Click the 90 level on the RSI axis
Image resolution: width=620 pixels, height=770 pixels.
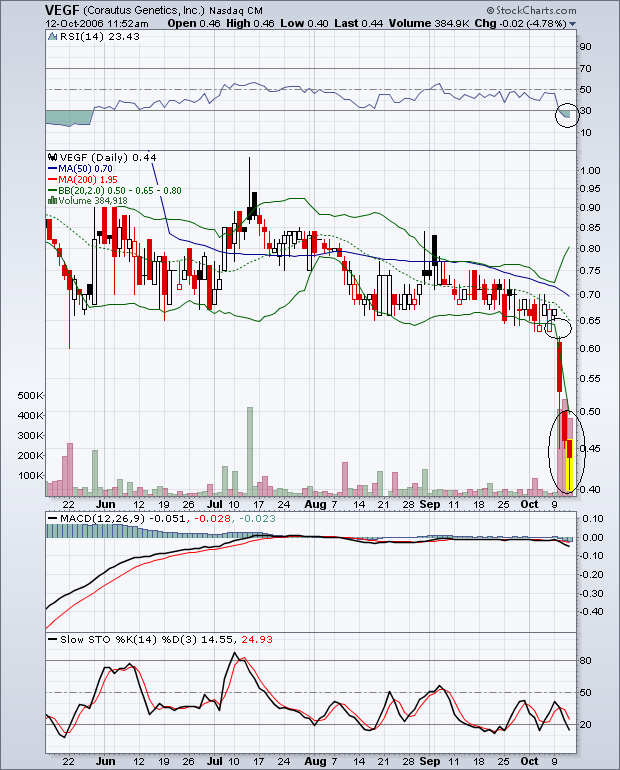[585, 47]
